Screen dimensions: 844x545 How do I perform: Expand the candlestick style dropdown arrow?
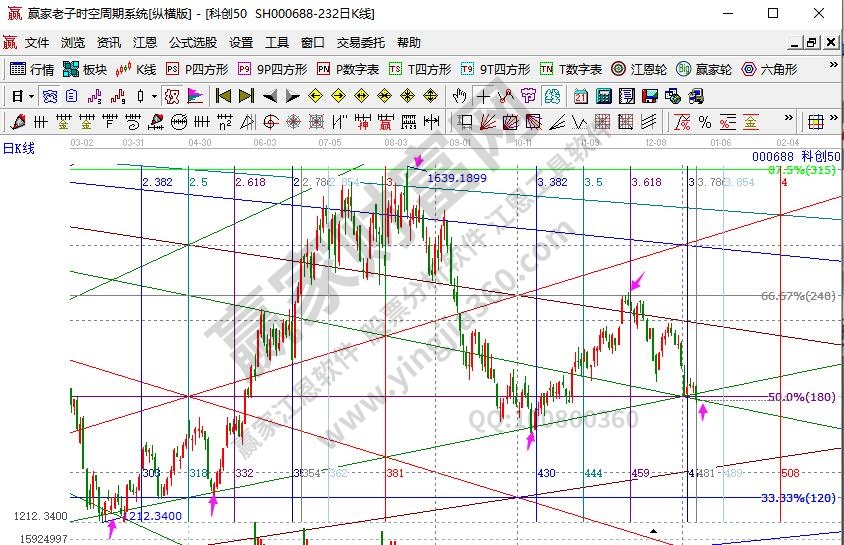click(153, 96)
